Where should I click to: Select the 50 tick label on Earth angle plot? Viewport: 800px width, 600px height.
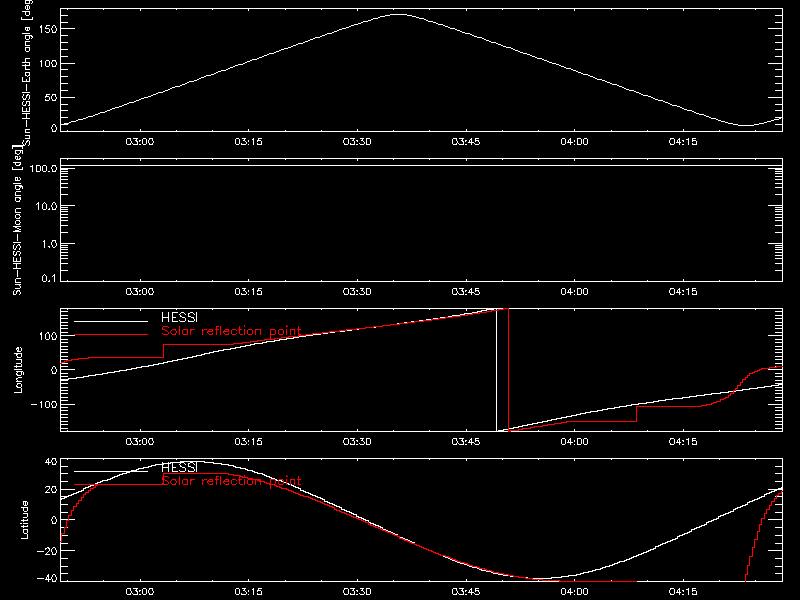coord(51,97)
